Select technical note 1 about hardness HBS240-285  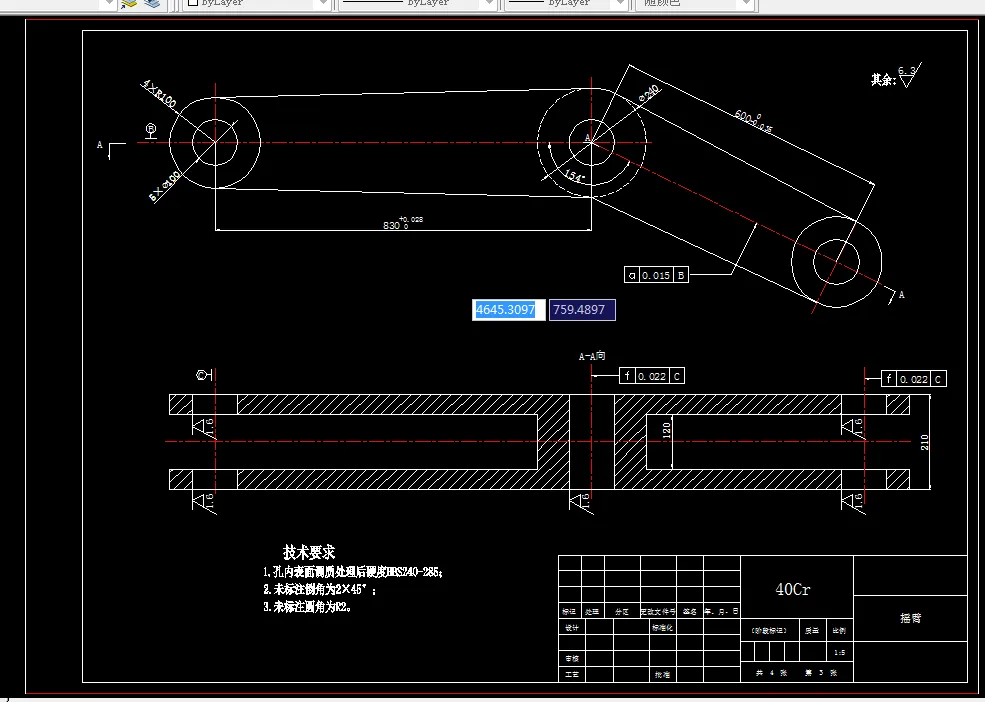coord(353,573)
